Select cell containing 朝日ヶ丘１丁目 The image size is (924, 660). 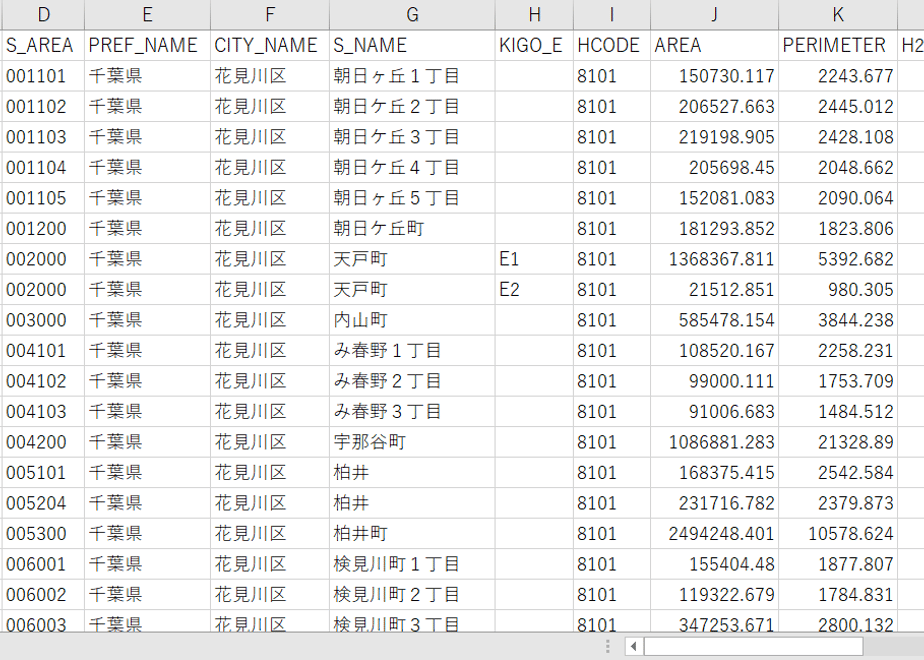click(x=412, y=76)
